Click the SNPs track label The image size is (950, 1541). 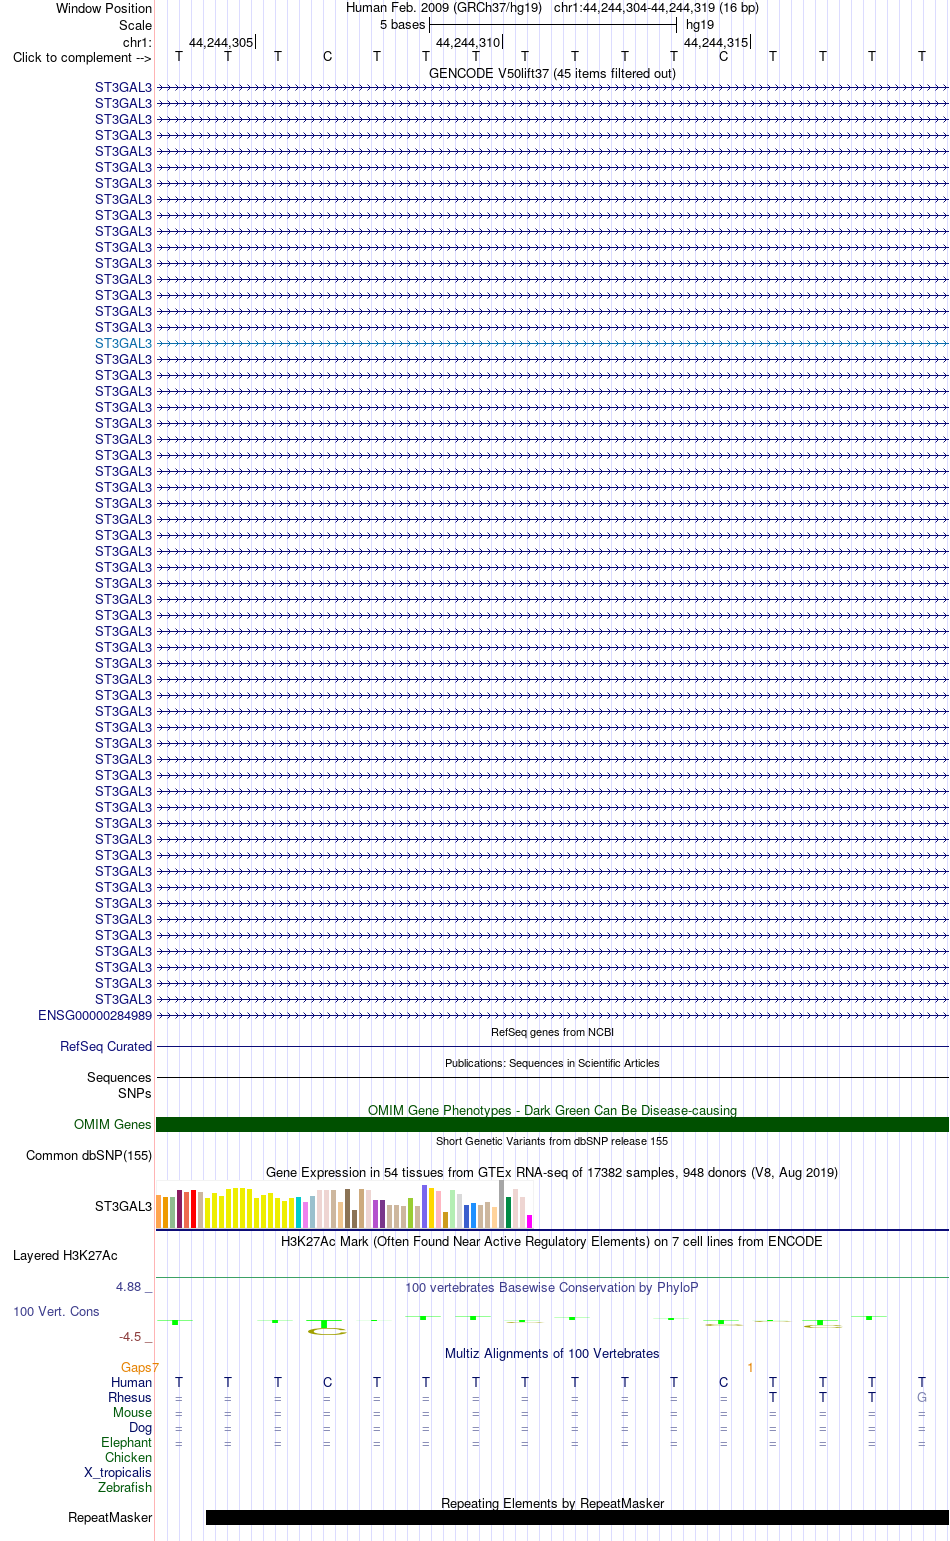[135, 1093]
